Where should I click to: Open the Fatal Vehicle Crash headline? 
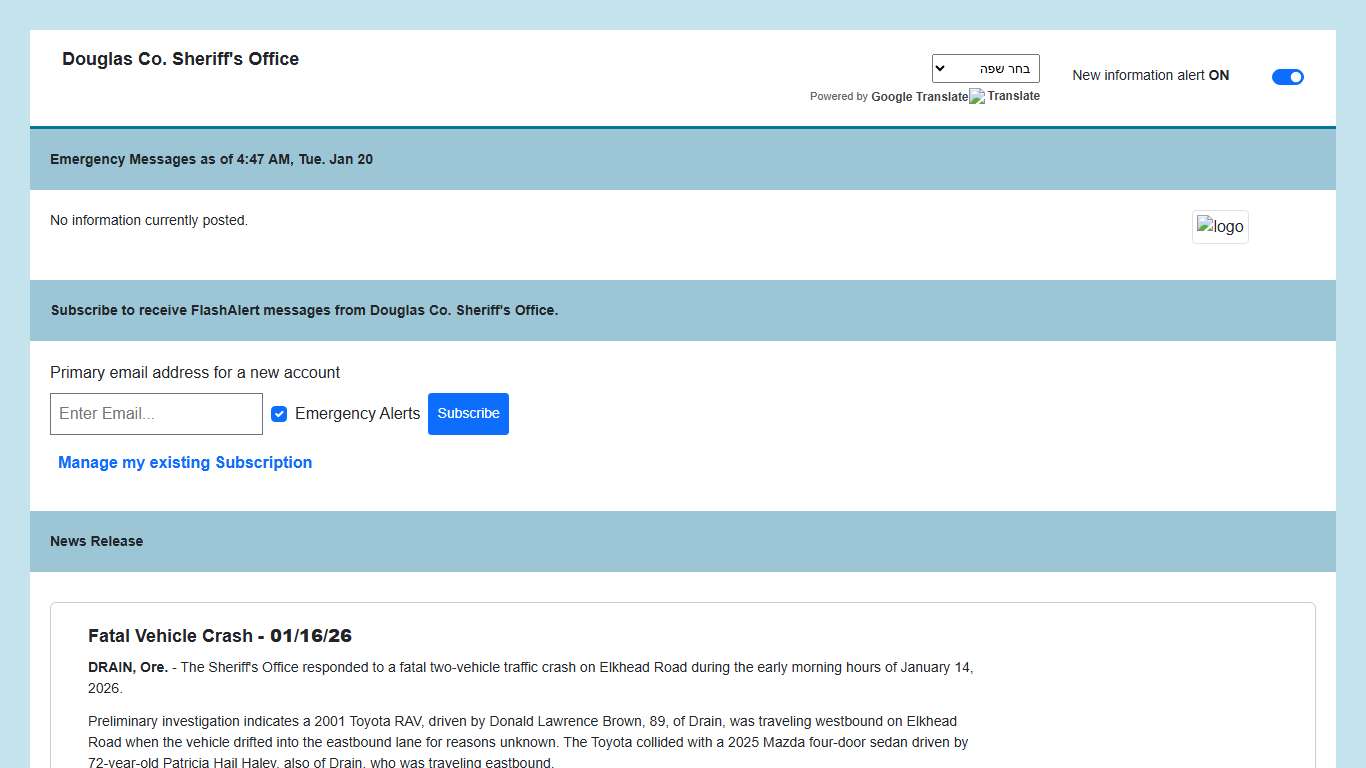[220, 636]
